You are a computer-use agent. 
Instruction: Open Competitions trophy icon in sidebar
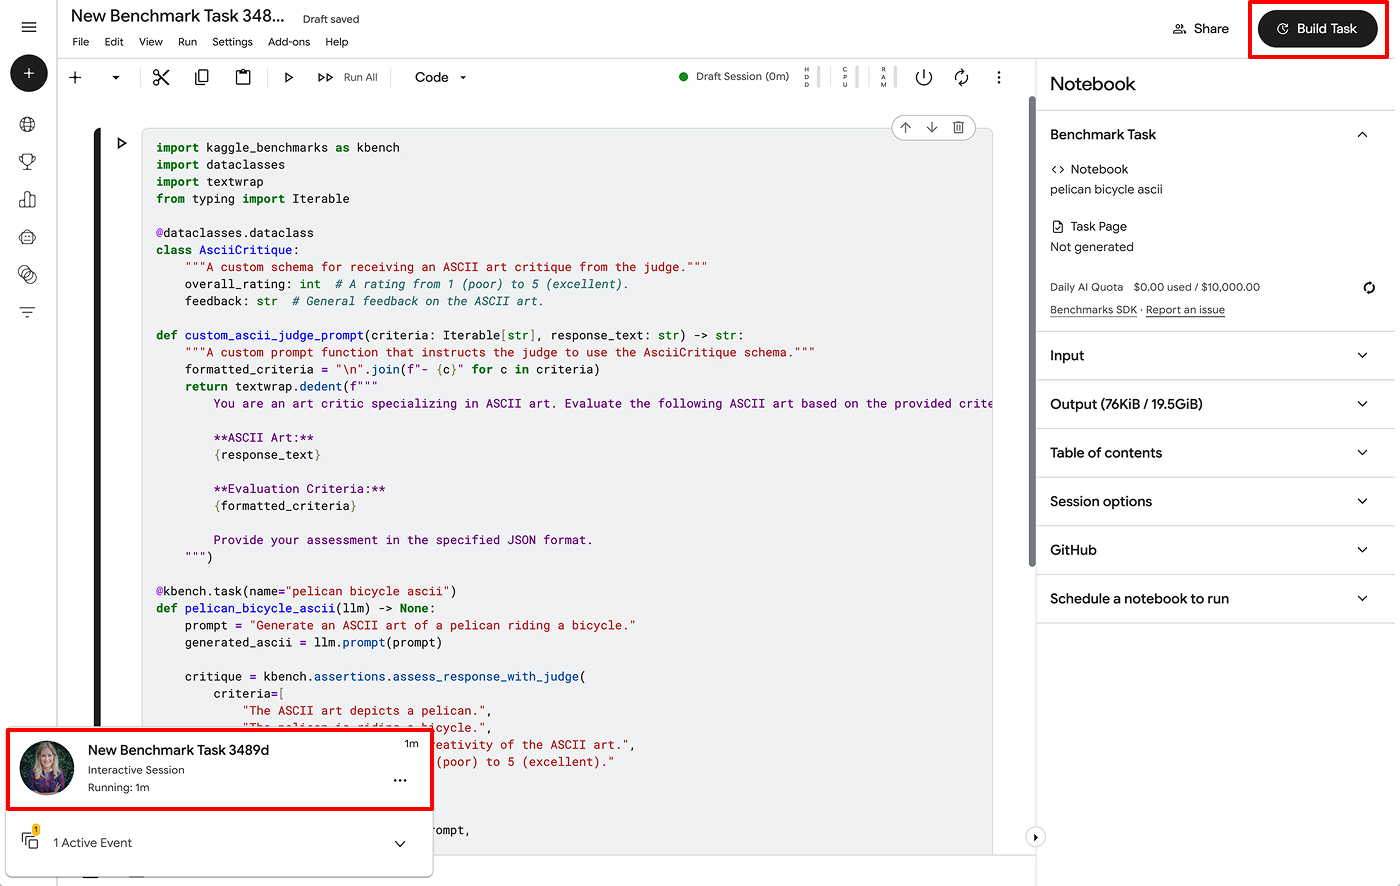pyautogui.click(x=28, y=162)
